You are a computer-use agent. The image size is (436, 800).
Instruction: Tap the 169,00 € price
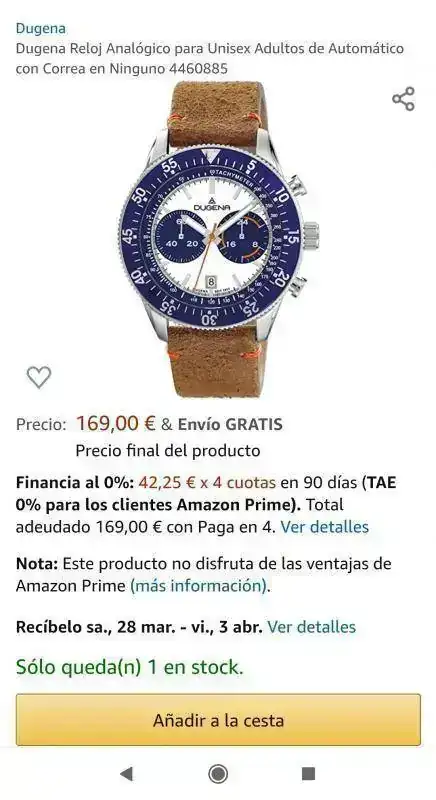point(116,423)
